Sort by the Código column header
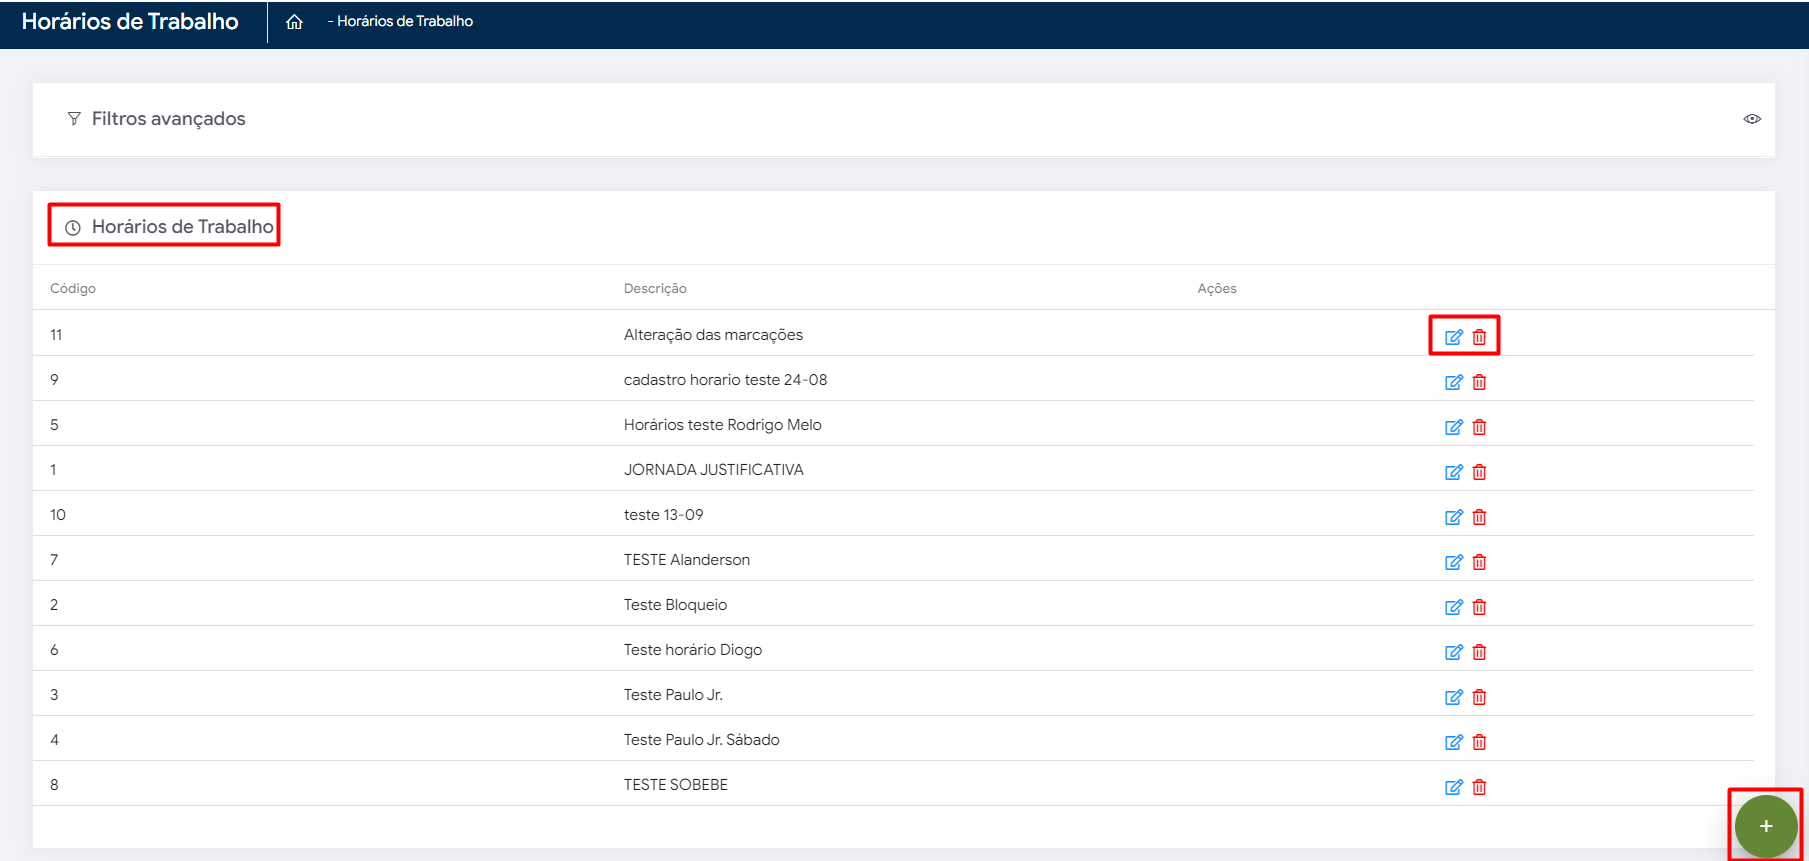 click(x=73, y=288)
